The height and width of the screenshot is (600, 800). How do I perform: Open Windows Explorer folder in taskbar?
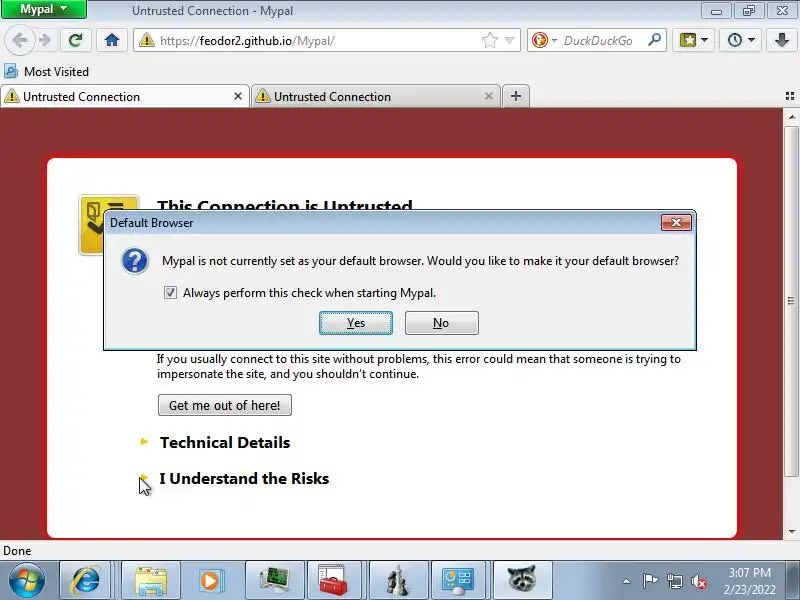151,580
